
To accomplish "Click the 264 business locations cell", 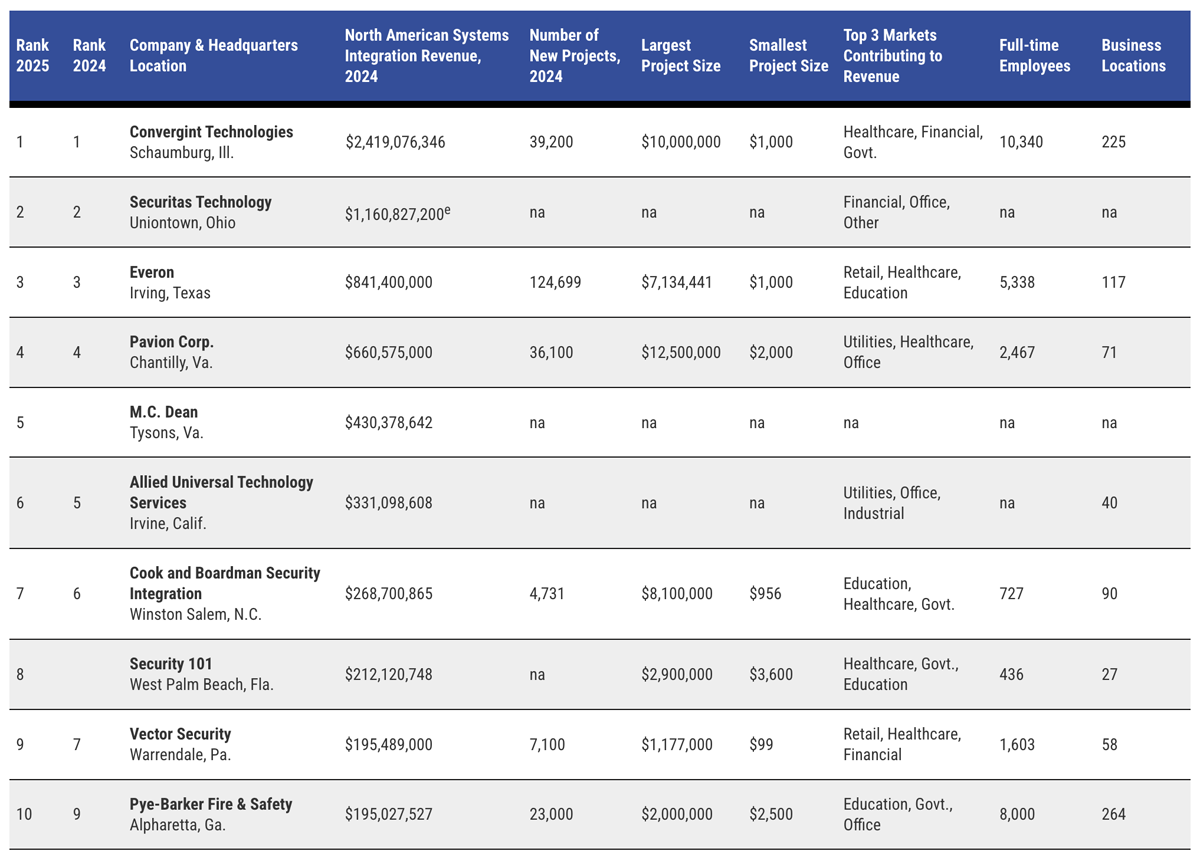I will (1114, 815).
